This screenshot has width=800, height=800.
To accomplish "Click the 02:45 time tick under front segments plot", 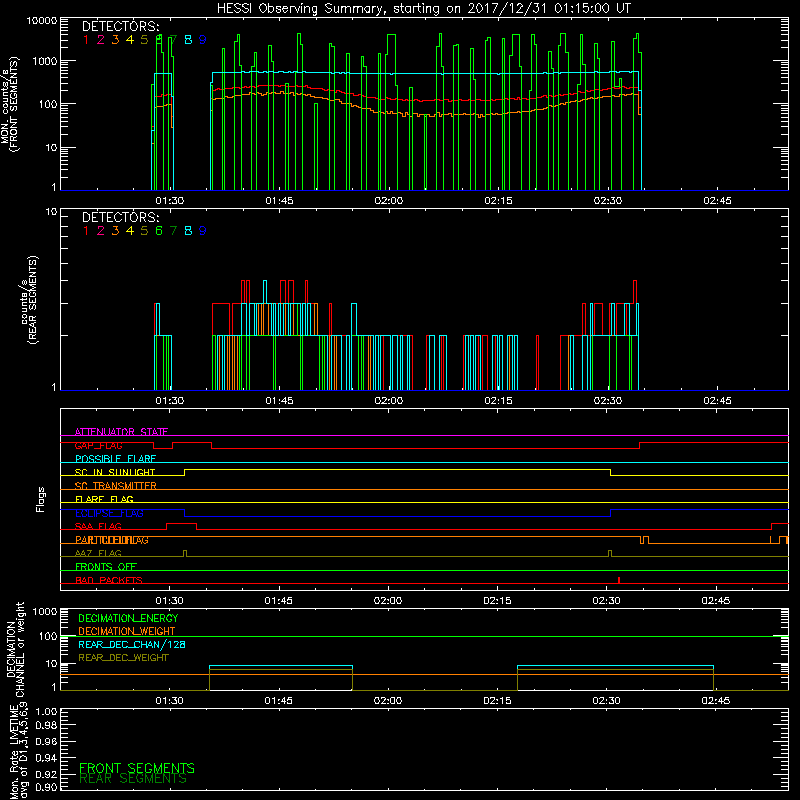I will click(717, 201).
